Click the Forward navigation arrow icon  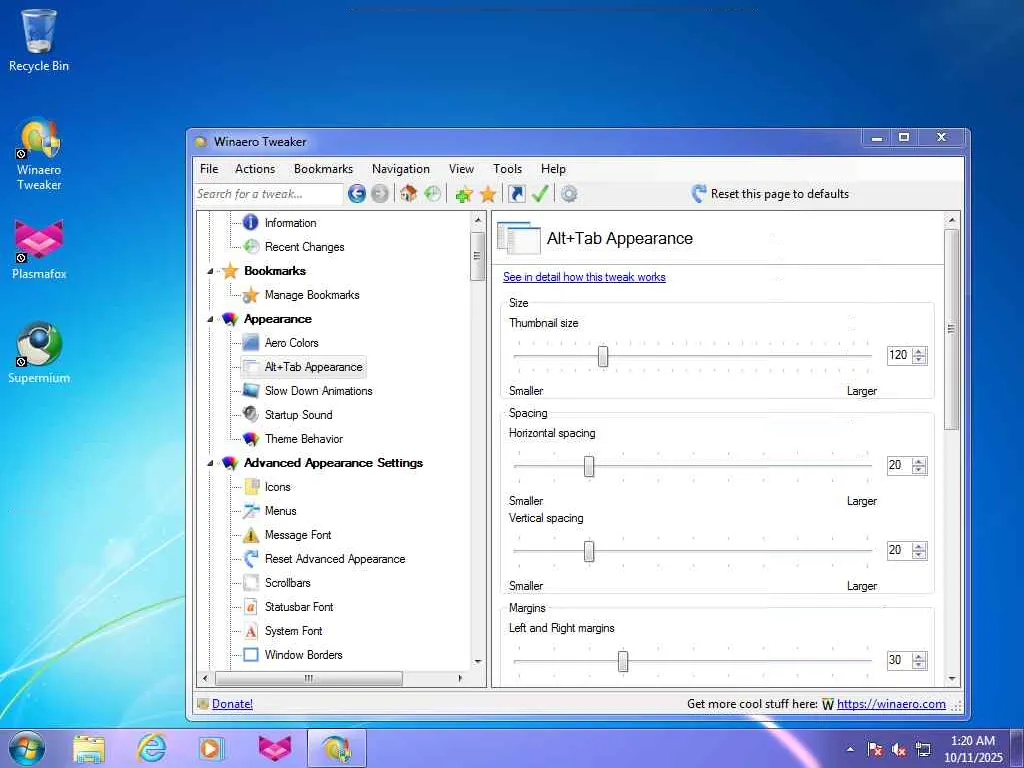[379, 194]
